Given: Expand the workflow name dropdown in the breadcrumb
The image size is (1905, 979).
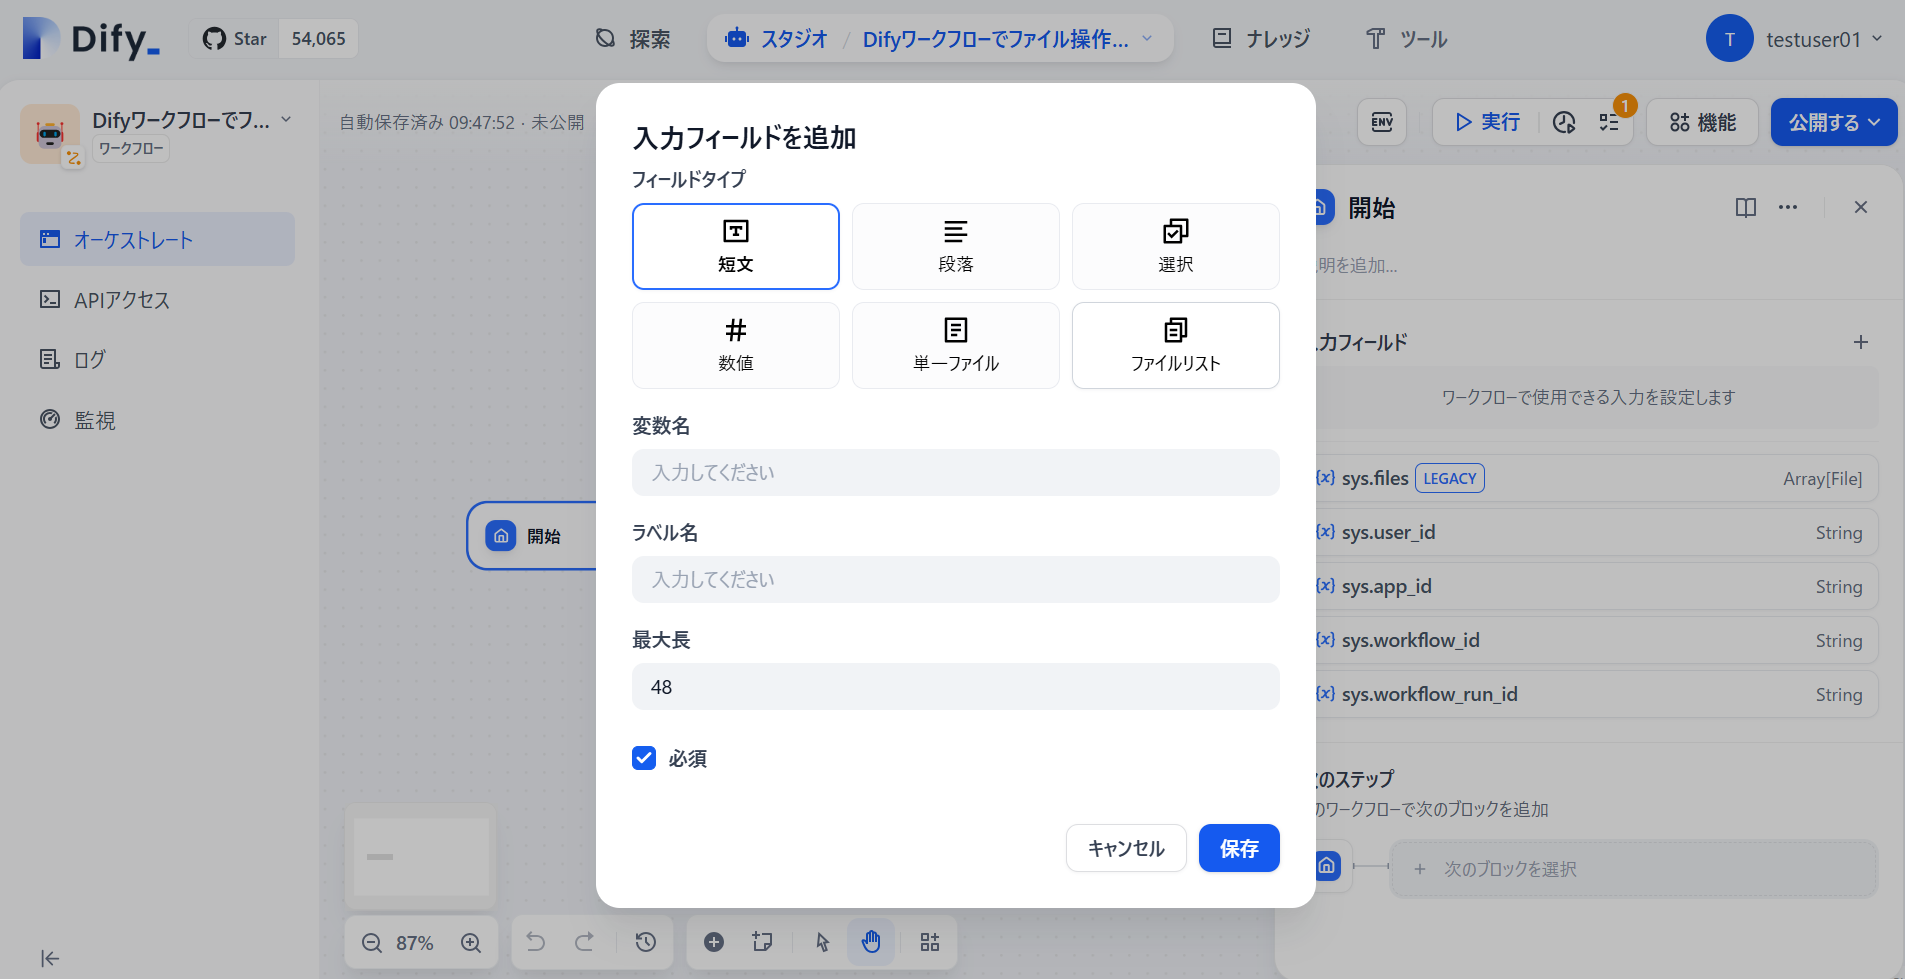Looking at the screenshot, I should (1145, 39).
